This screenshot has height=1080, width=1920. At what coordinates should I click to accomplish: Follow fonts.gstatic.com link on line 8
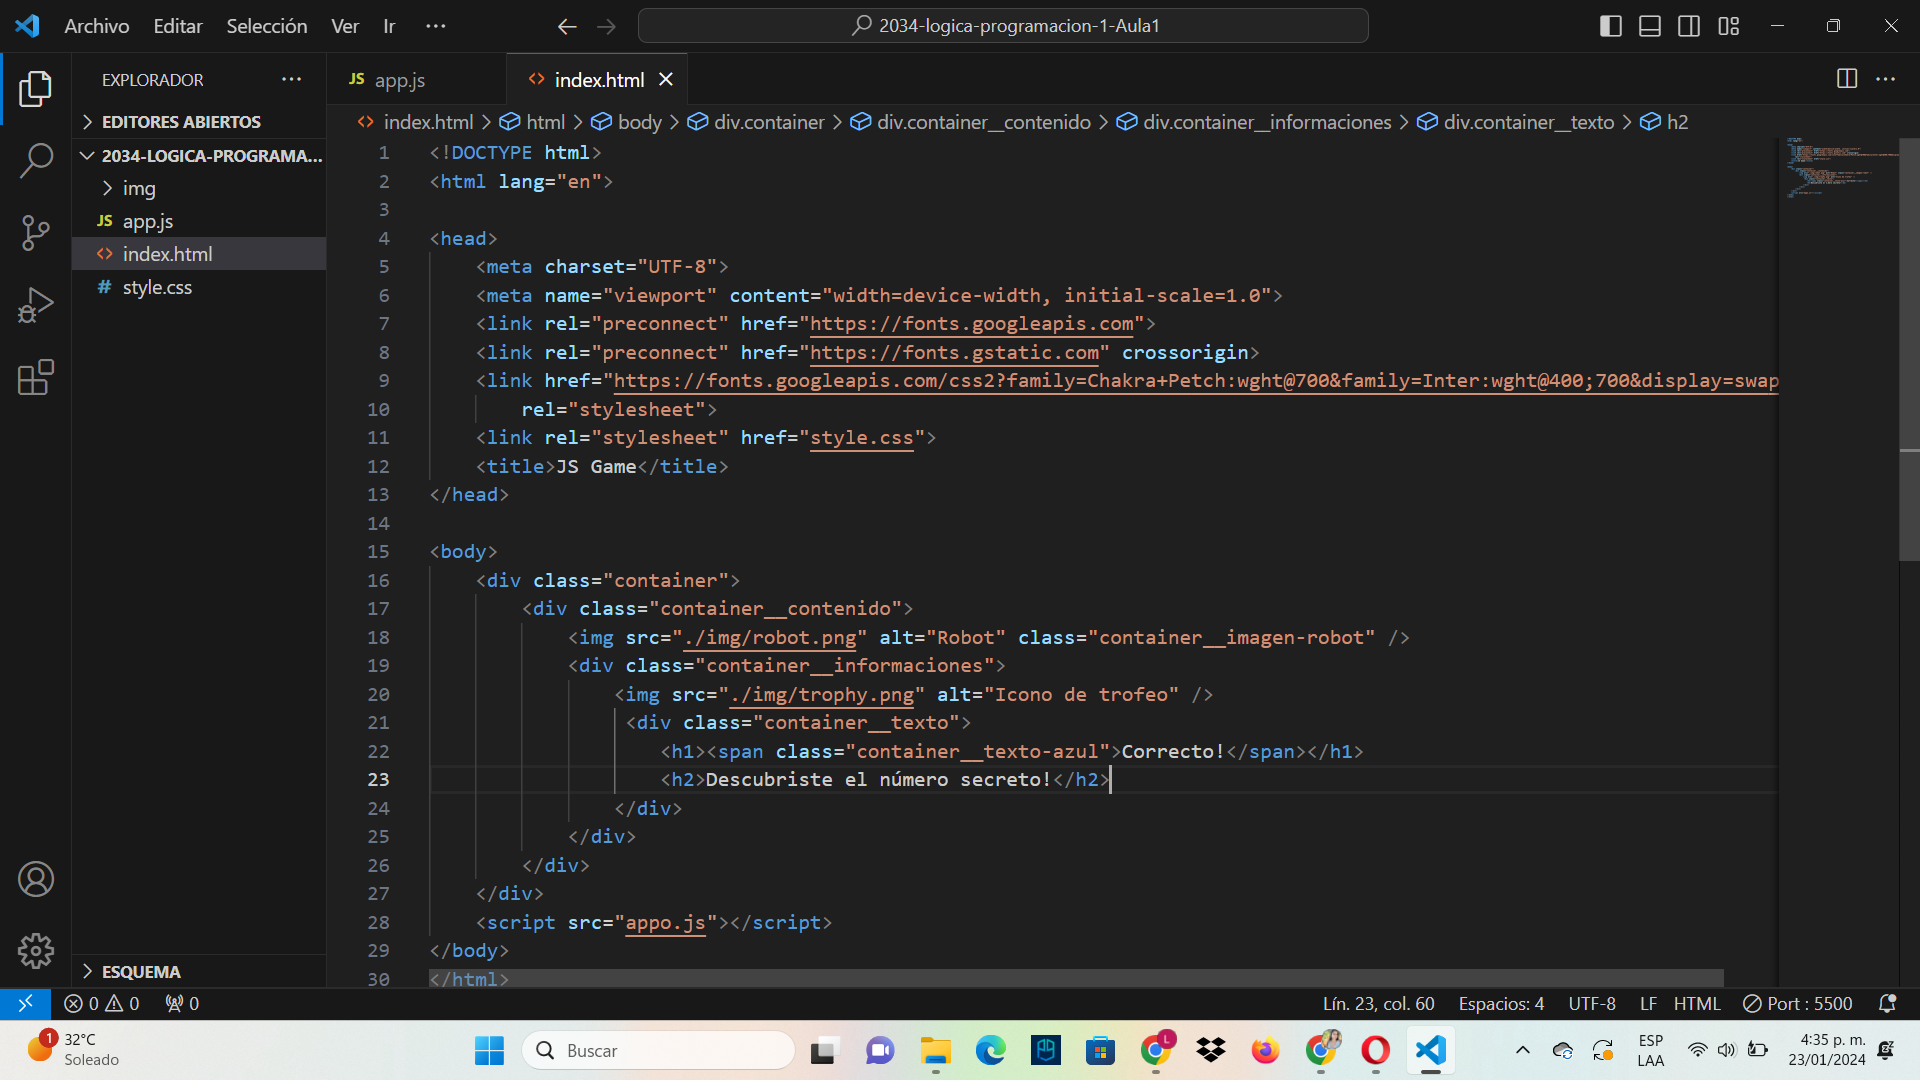(954, 353)
